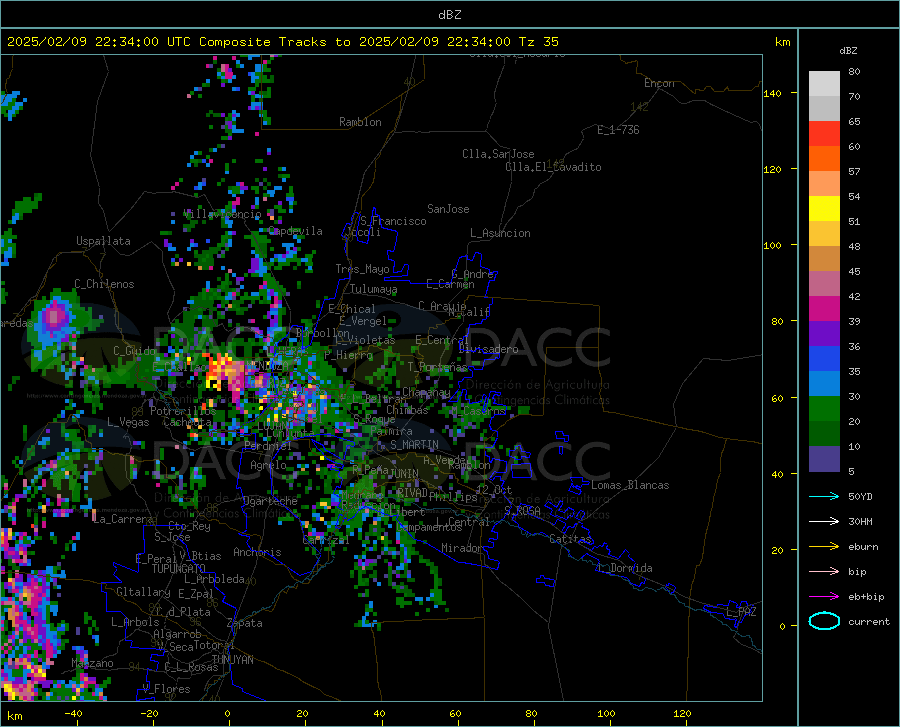Image resolution: width=900 pixels, height=727 pixels.
Task: Pick the green 20-30 dBZ color swatch
Action: coord(824,409)
